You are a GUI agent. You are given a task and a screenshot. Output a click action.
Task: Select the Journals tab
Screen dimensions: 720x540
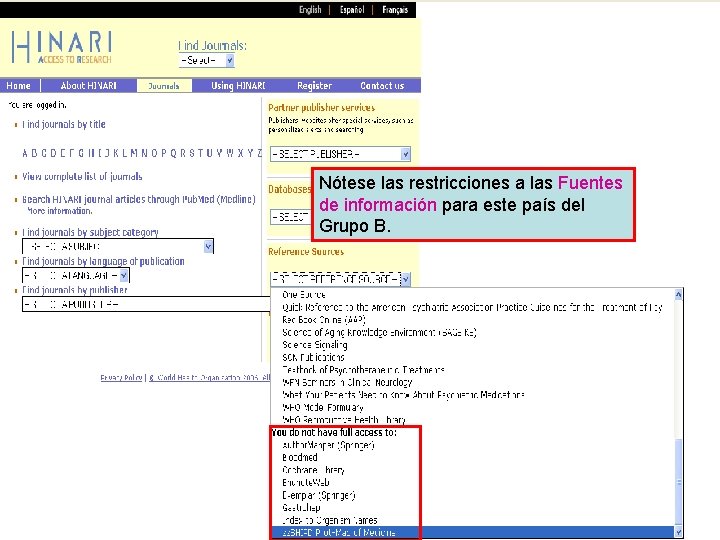tap(164, 86)
